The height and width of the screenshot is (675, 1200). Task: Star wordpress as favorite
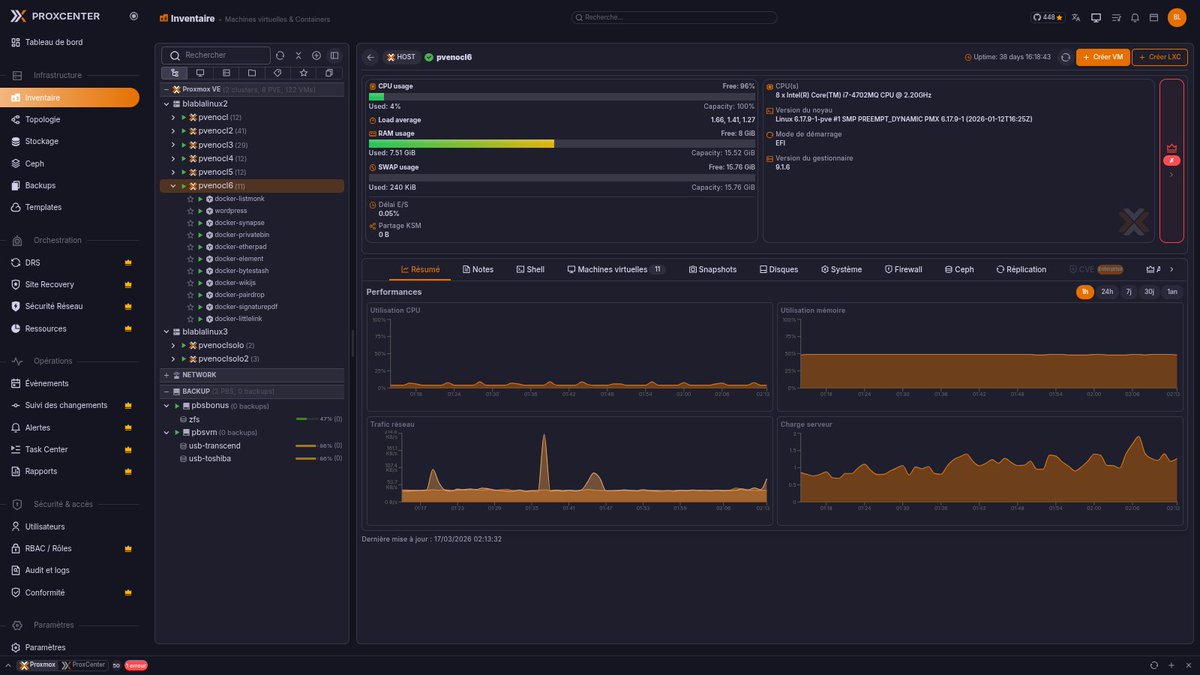190,211
